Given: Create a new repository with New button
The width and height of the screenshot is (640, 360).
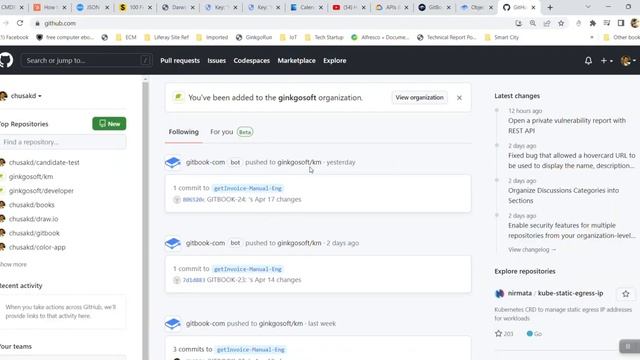Looking at the screenshot, I should coord(109,124).
